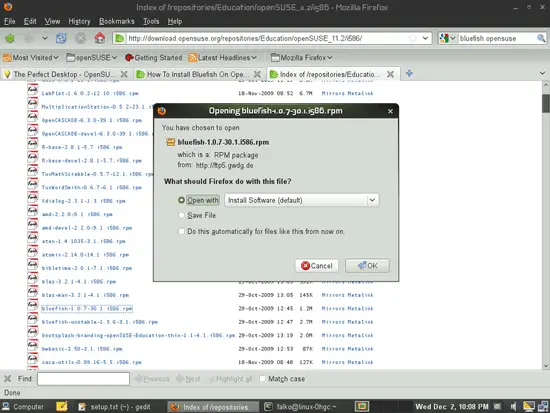Click the Reload page icon
This screenshot has height=413, width=550.
pos(61,38)
